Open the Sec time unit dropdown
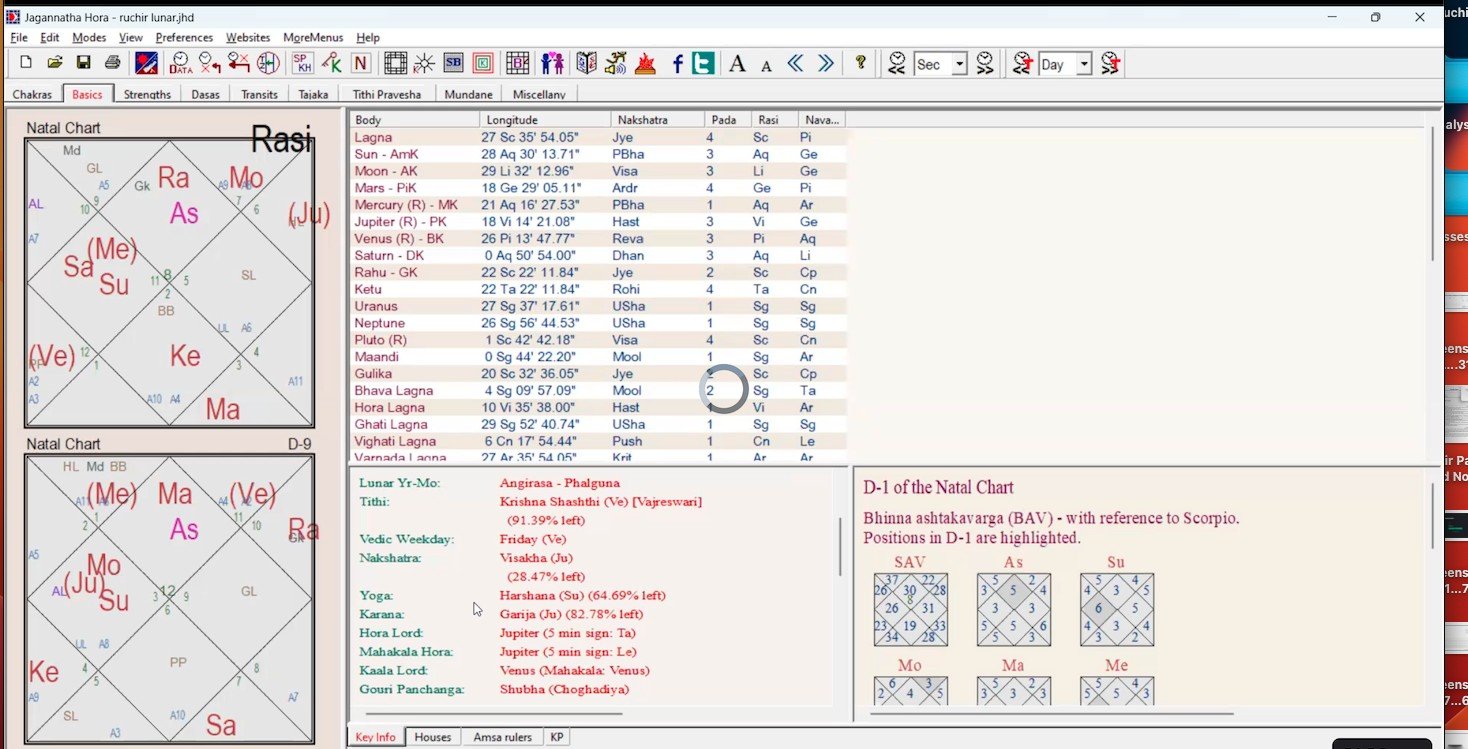Viewport: 1468px width, 749px height. coord(959,65)
